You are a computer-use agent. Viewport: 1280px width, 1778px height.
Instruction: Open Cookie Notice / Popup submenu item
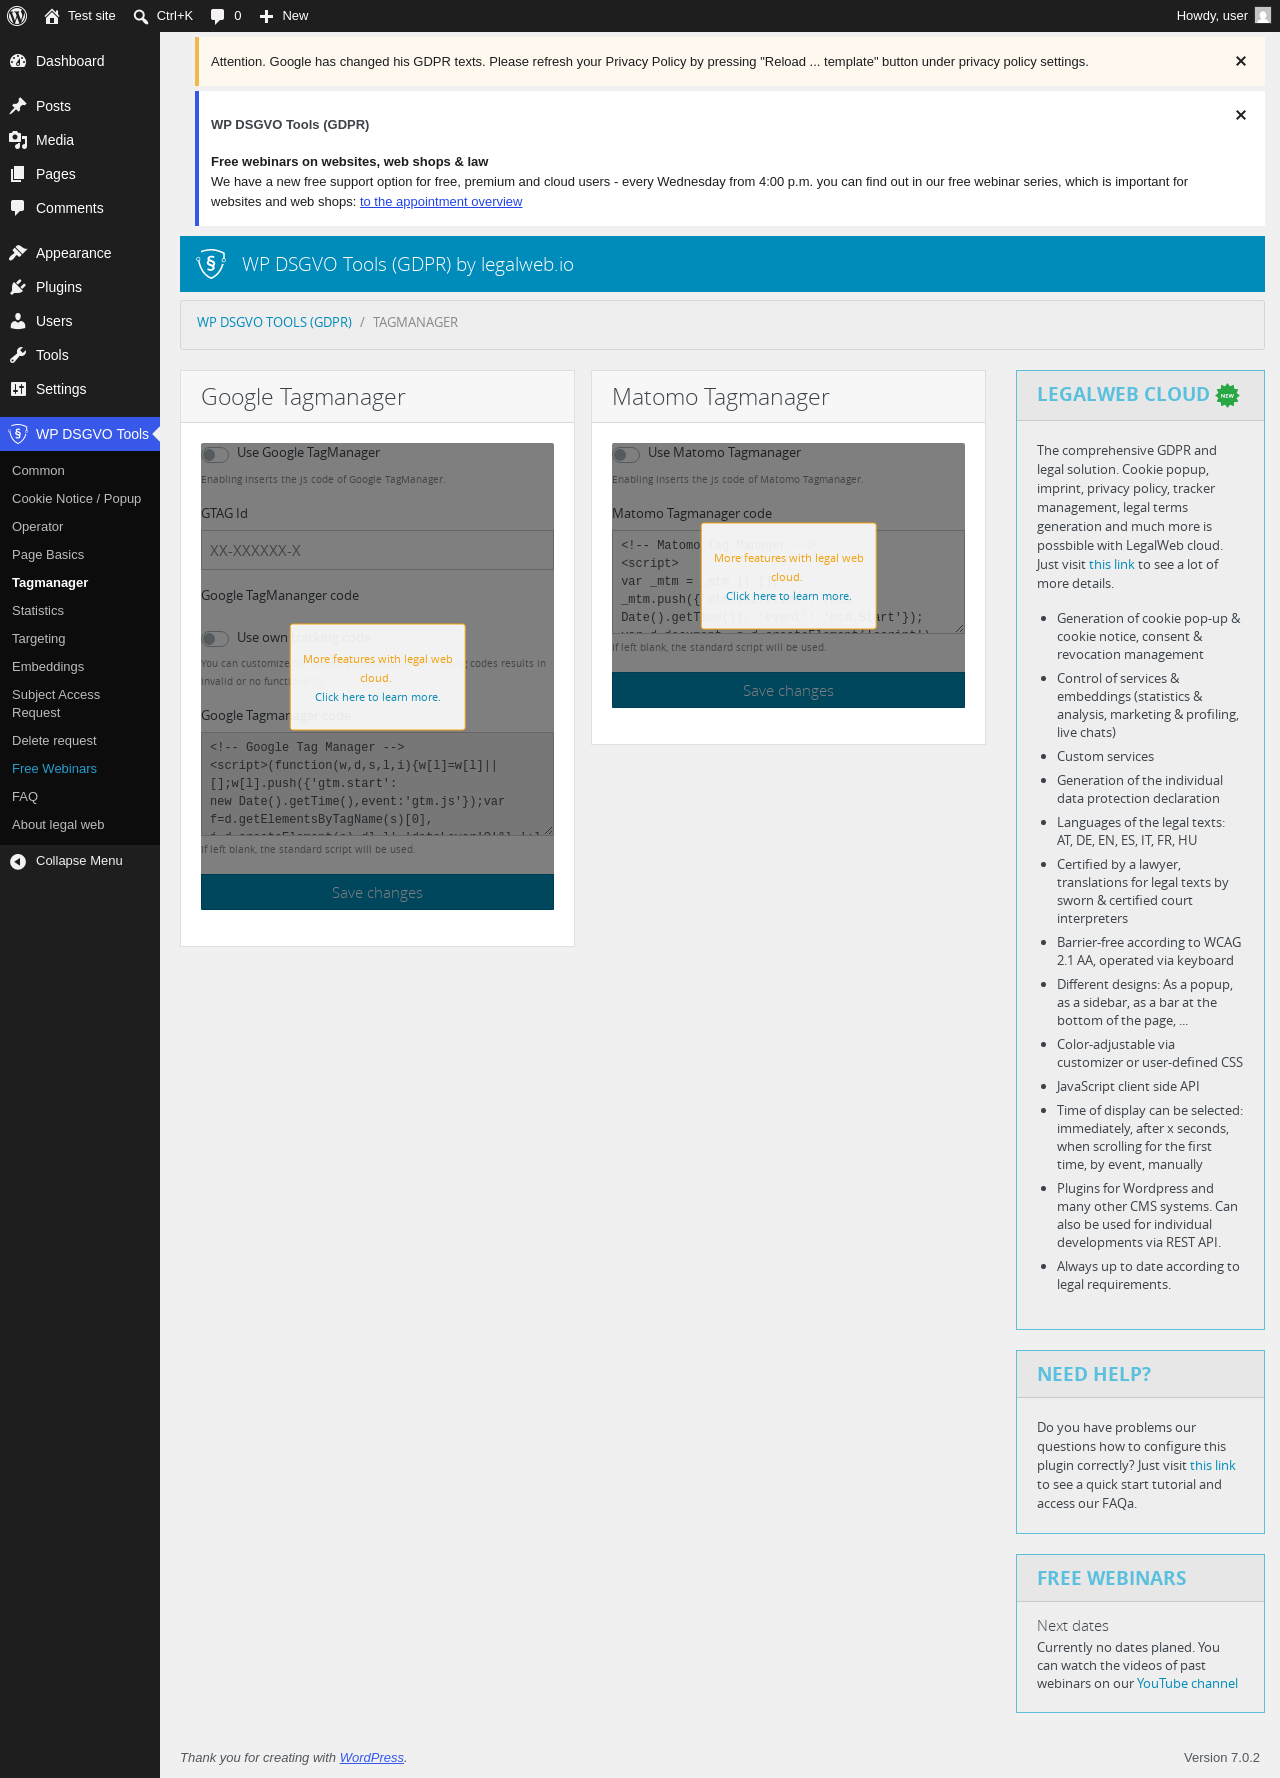point(80,499)
